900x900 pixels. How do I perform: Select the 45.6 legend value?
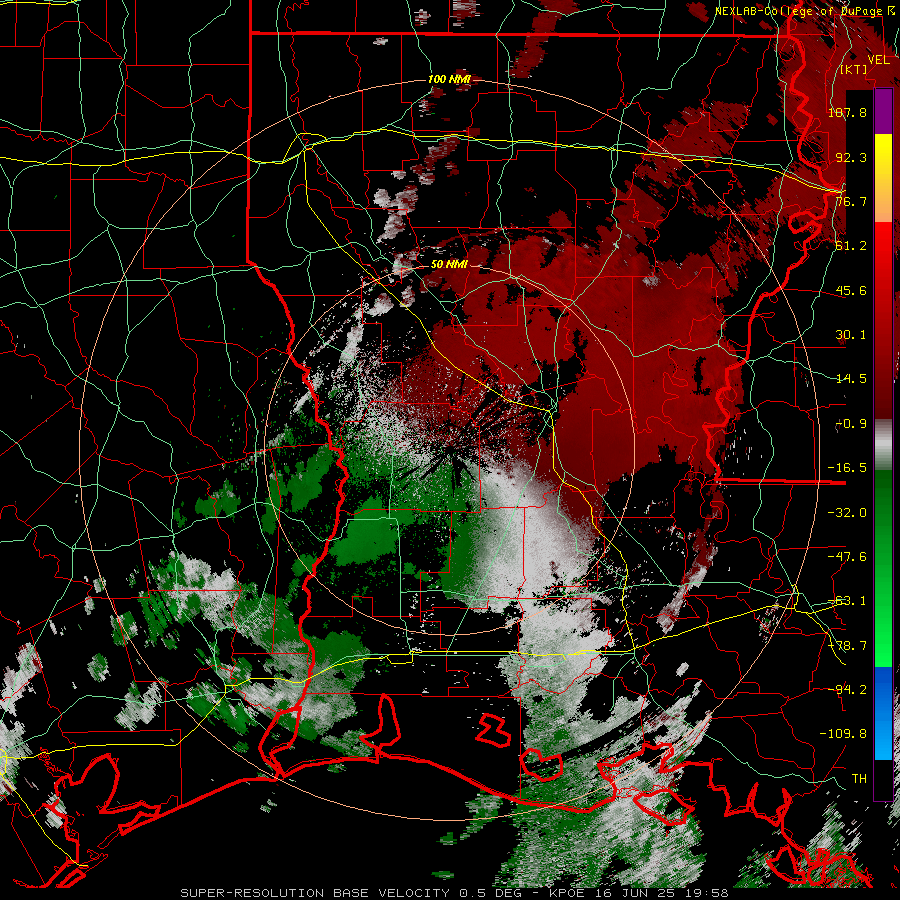pos(851,290)
